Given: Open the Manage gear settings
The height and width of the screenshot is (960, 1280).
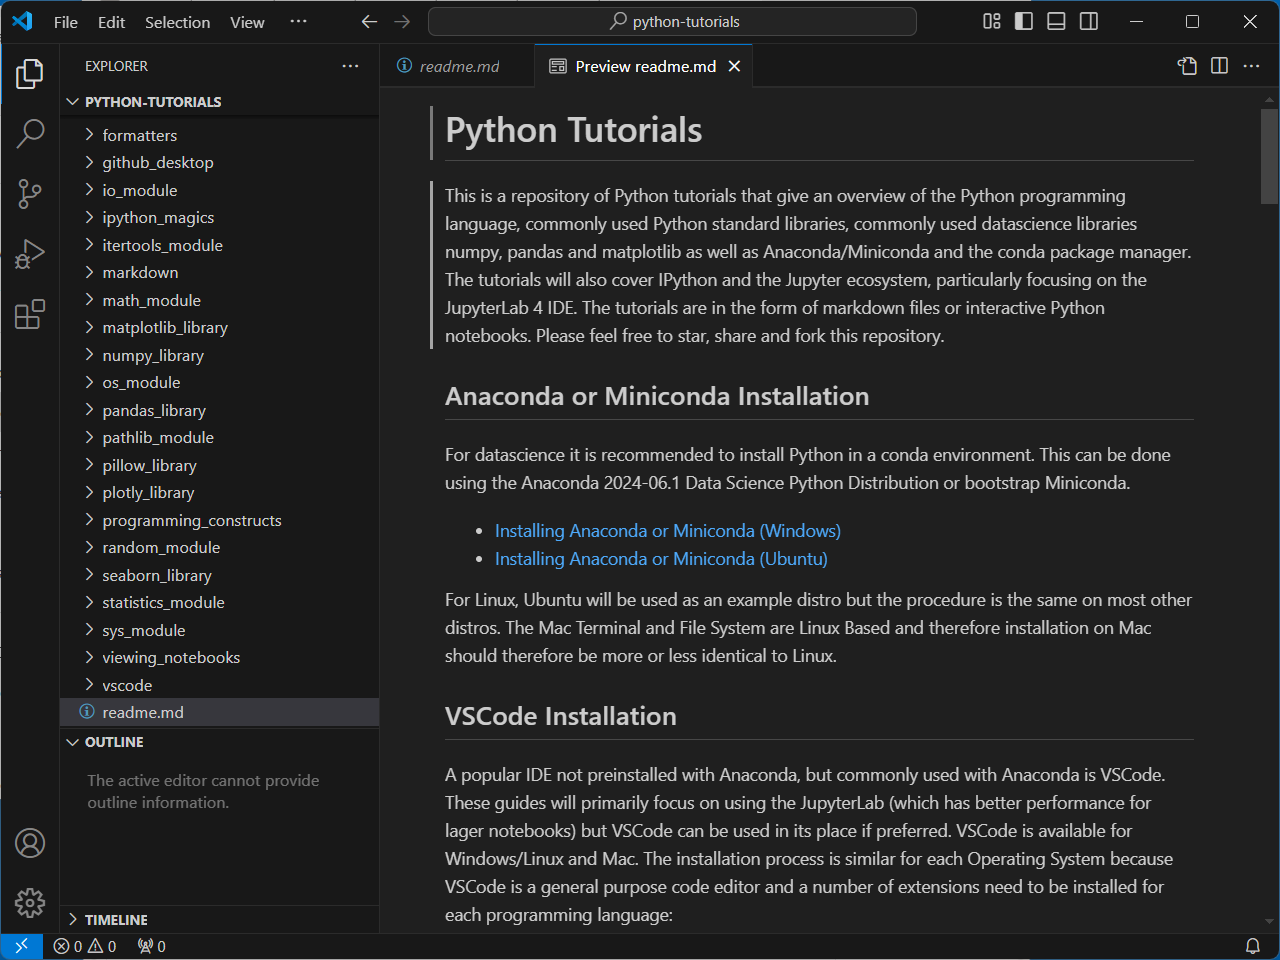Looking at the screenshot, I should pyautogui.click(x=30, y=903).
